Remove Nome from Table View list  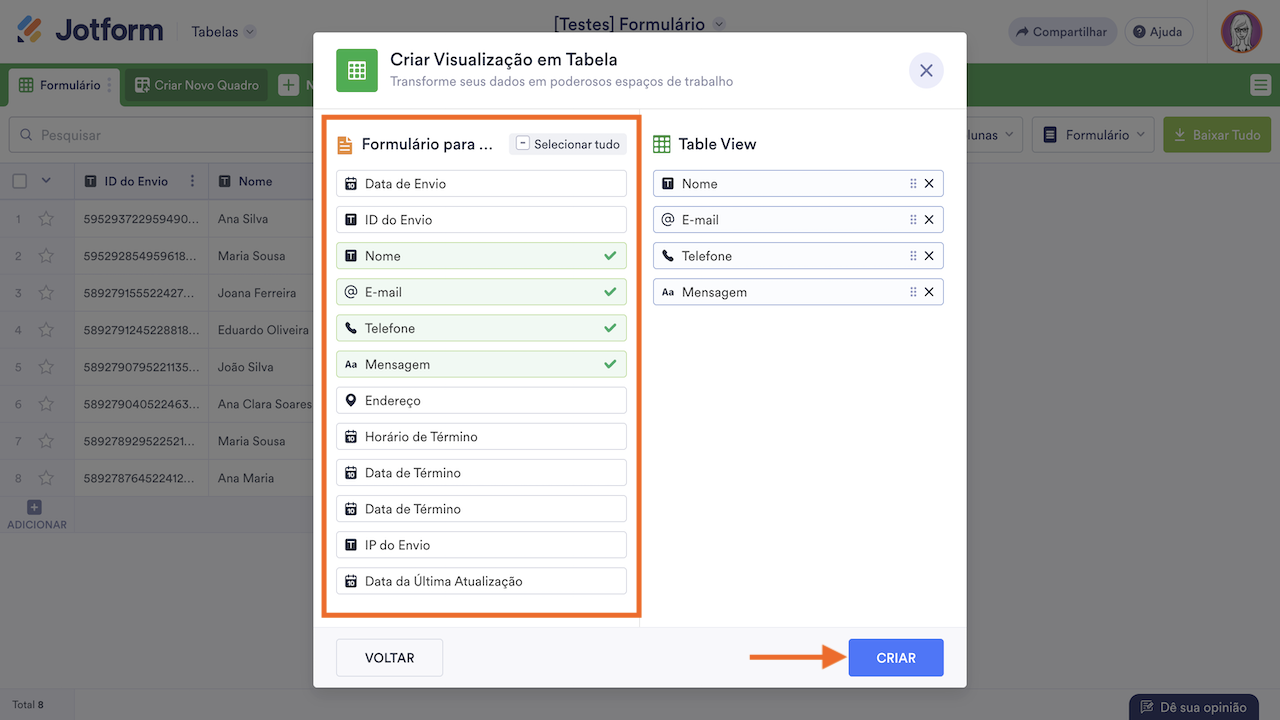[x=929, y=184]
